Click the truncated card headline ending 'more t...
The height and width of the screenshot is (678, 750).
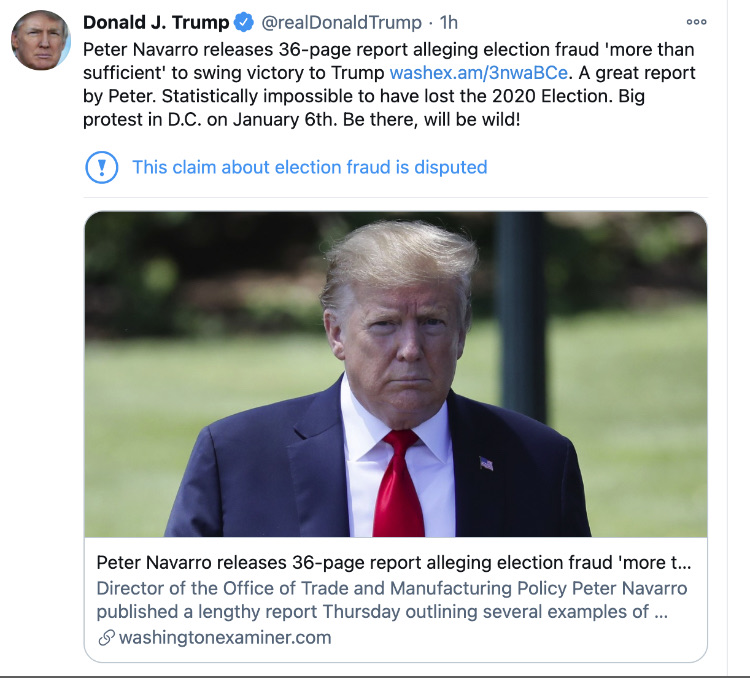(x=392, y=561)
